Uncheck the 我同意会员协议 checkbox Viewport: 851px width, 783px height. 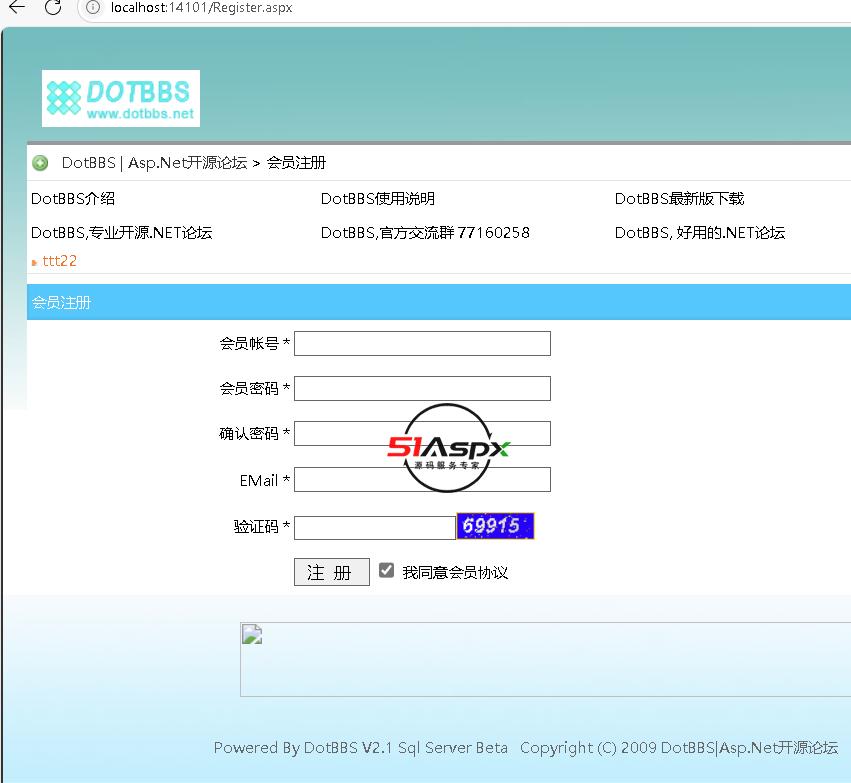tap(386, 570)
